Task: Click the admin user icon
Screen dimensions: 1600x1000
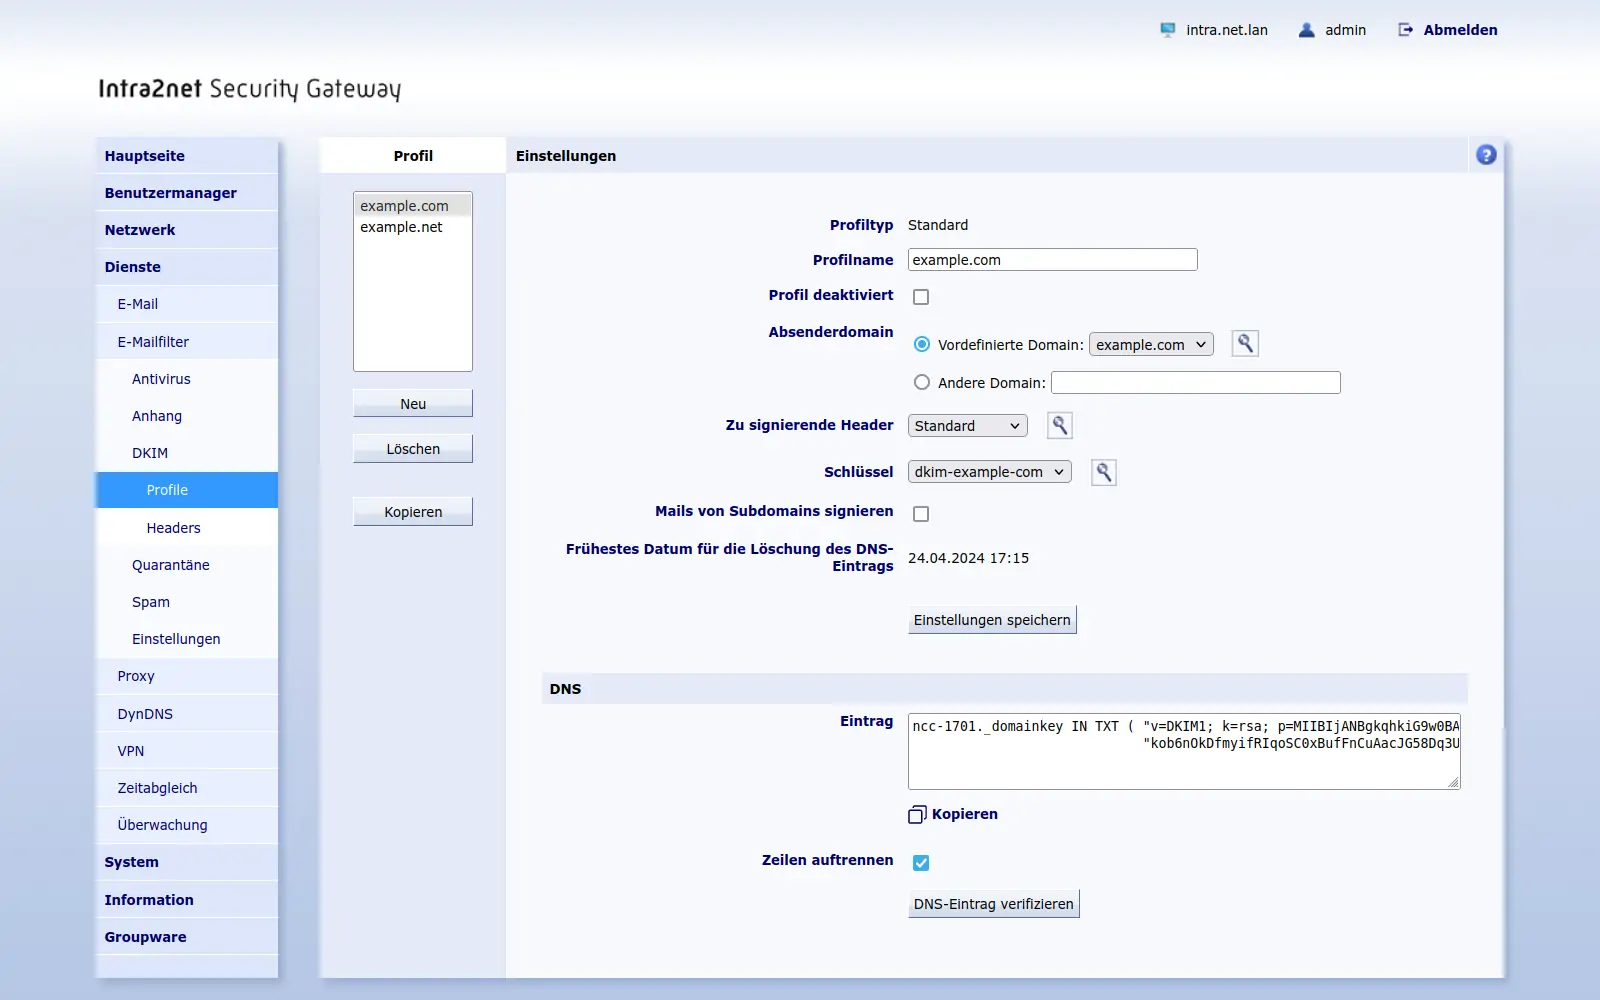Action: click(1306, 30)
